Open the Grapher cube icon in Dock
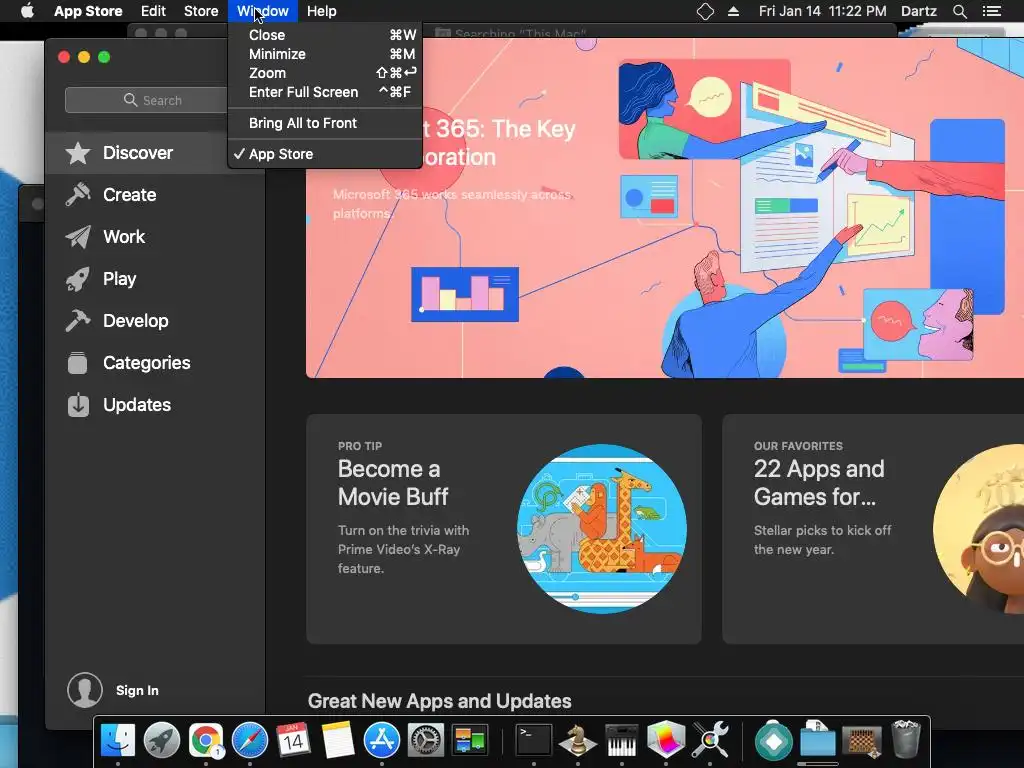1024x768 pixels. (x=665, y=741)
